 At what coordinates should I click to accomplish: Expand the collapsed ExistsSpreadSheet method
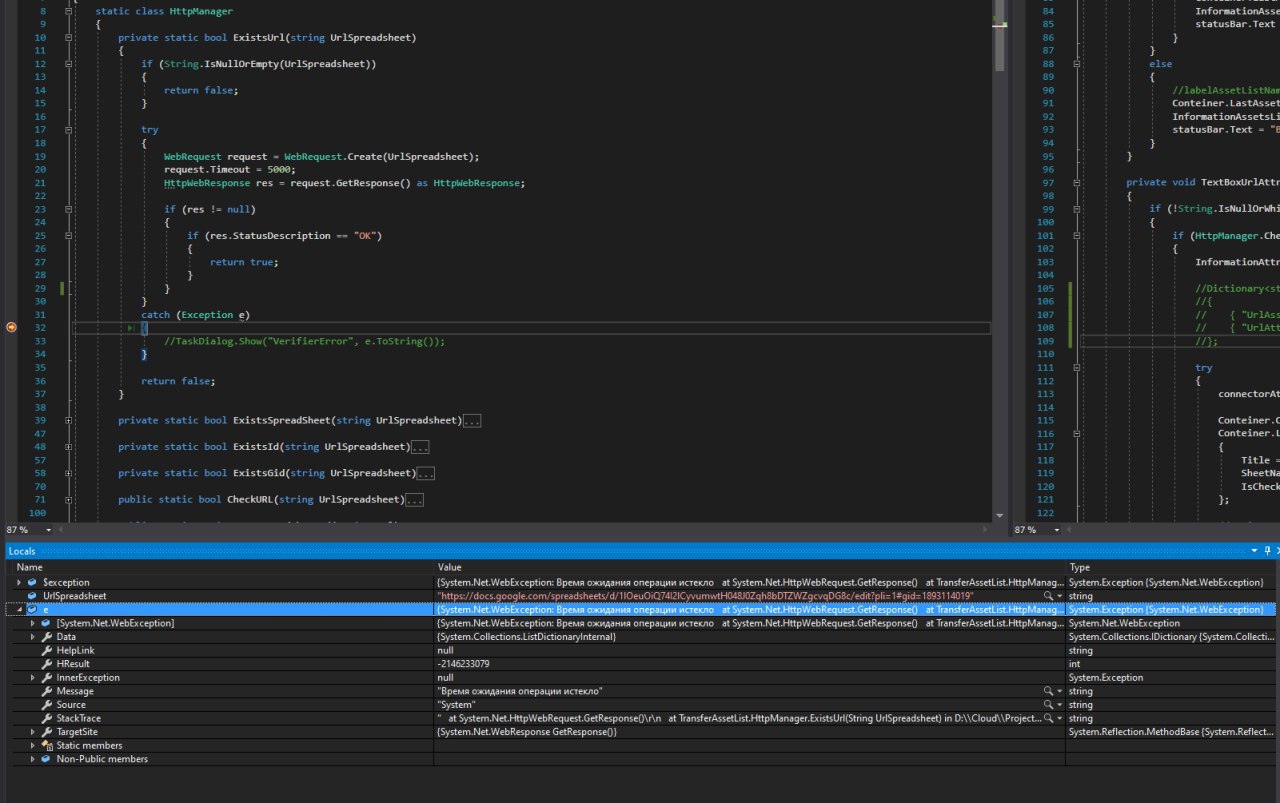pyautogui.click(x=68, y=420)
